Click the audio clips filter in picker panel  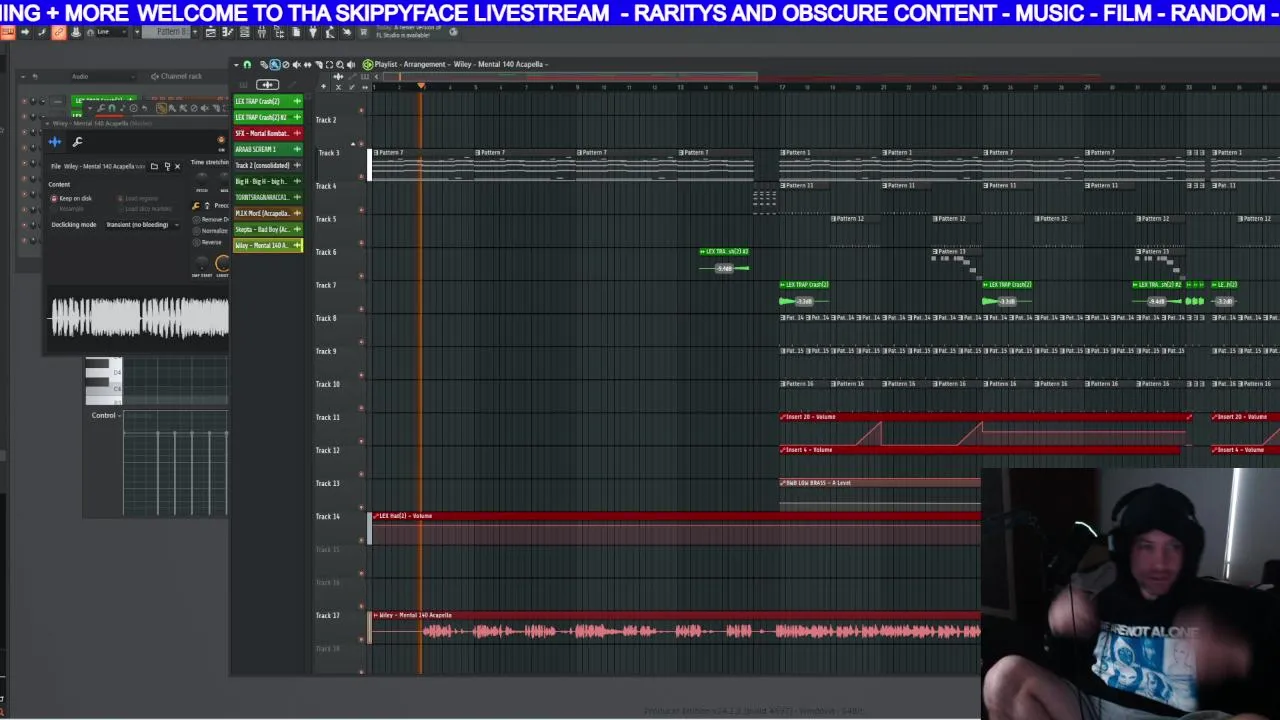click(x=267, y=85)
